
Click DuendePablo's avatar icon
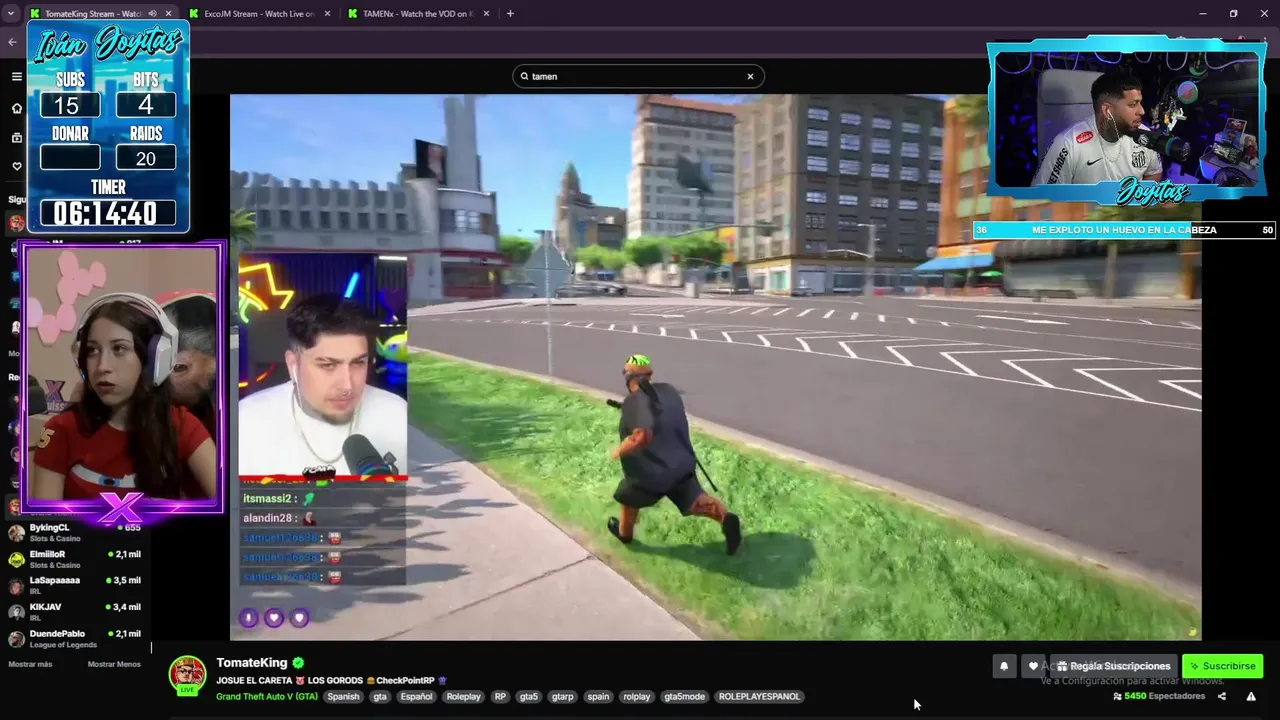16,639
